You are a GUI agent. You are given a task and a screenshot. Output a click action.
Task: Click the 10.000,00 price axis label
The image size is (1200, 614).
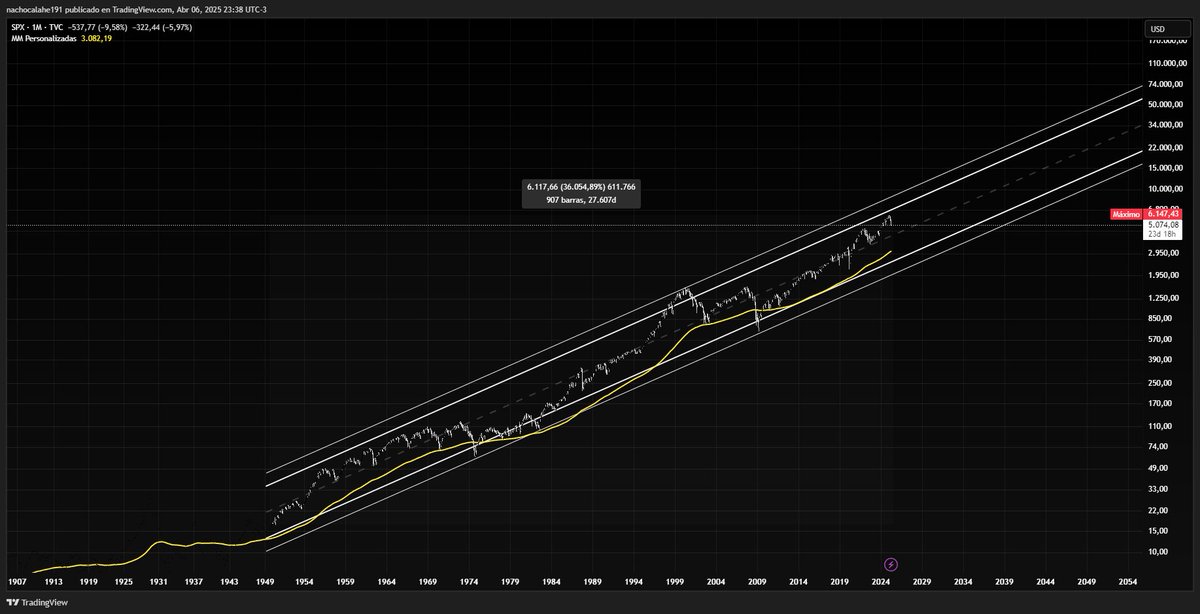pos(1166,188)
